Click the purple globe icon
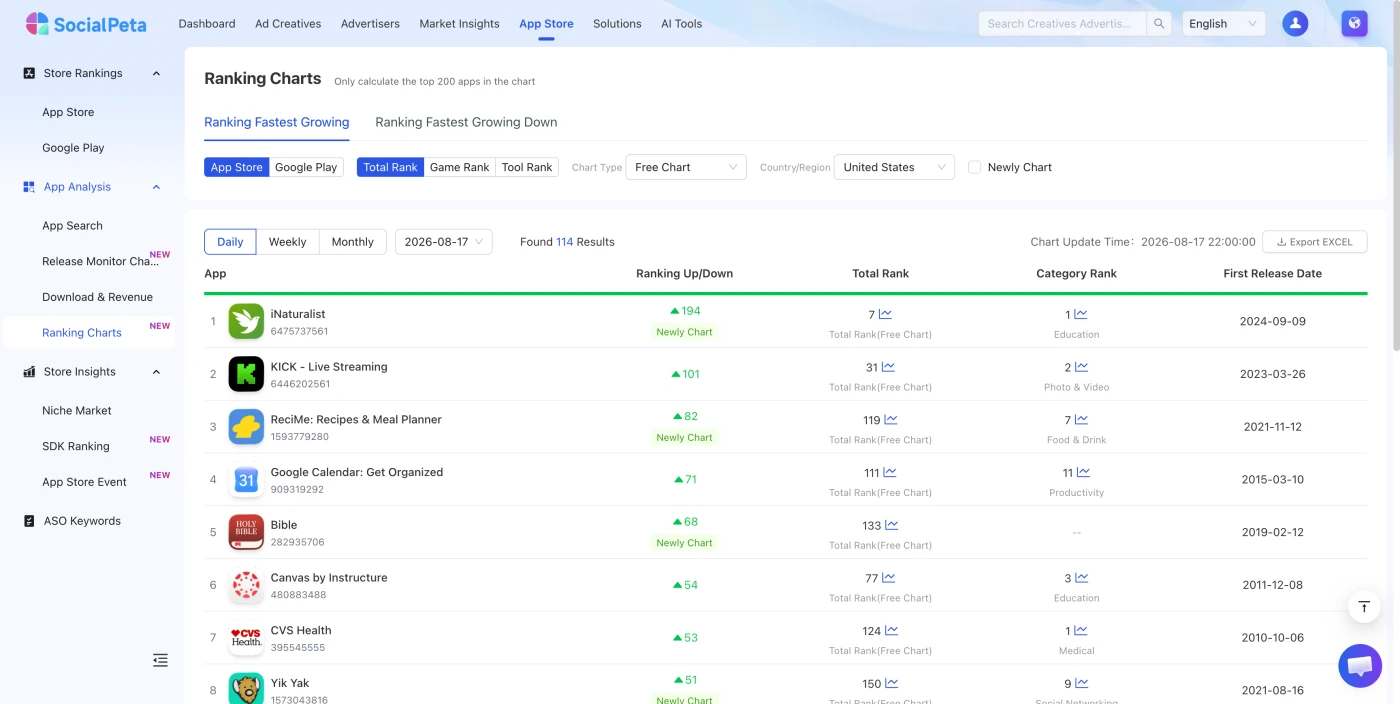 click(1354, 24)
